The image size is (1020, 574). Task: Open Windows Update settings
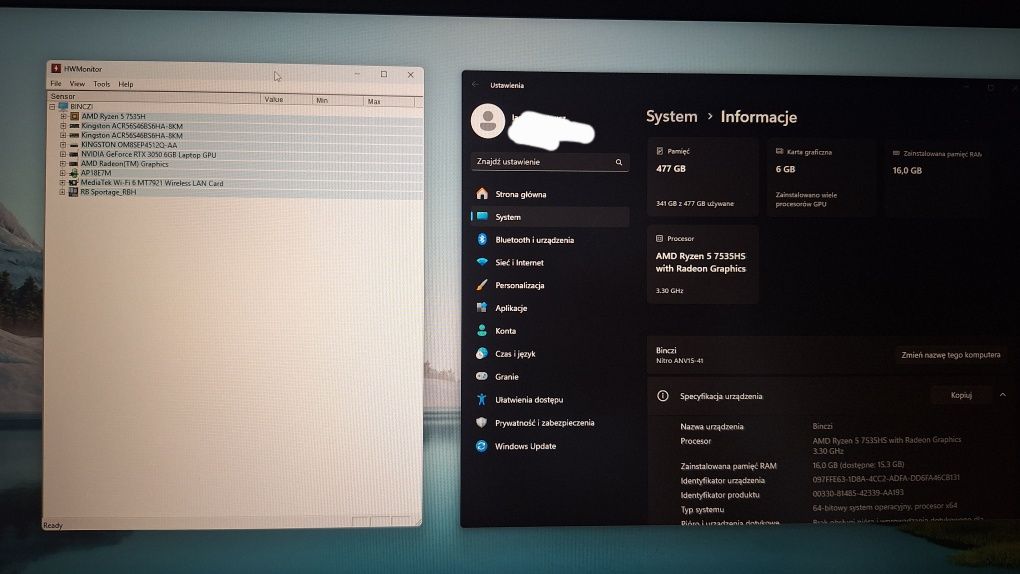[550, 446]
